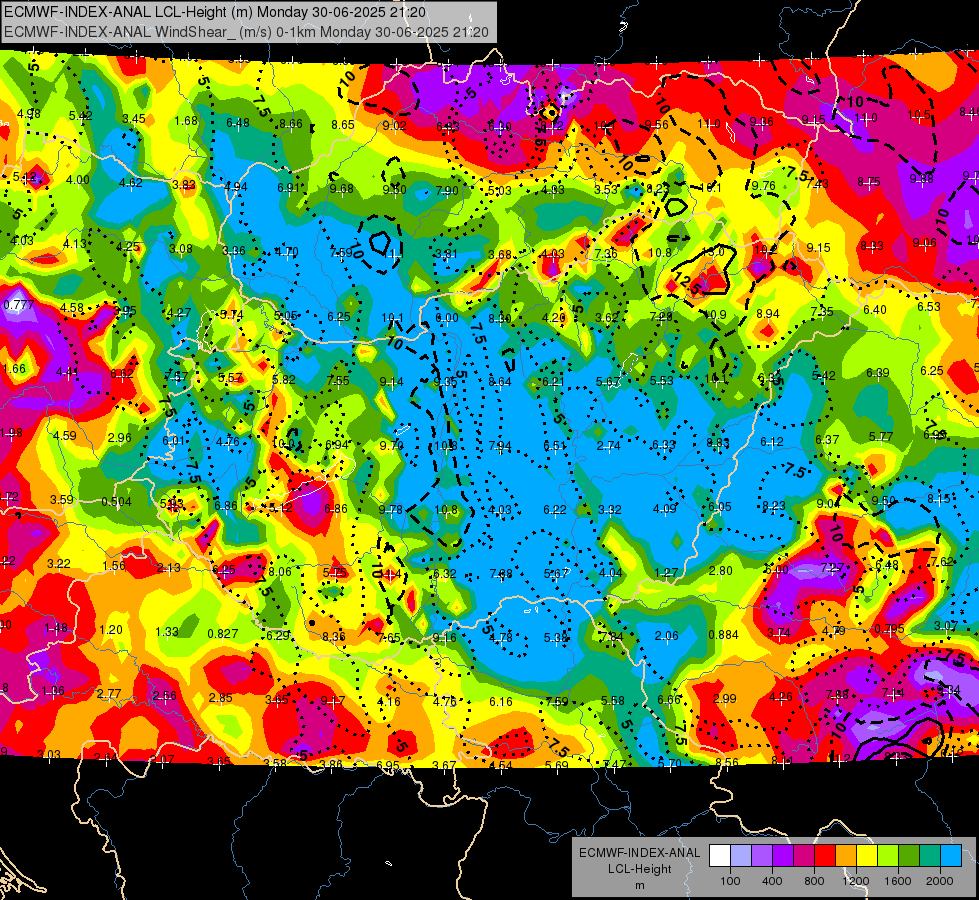
Task: Click the wind shear value "6.22"
Action: tap(555, 510)
